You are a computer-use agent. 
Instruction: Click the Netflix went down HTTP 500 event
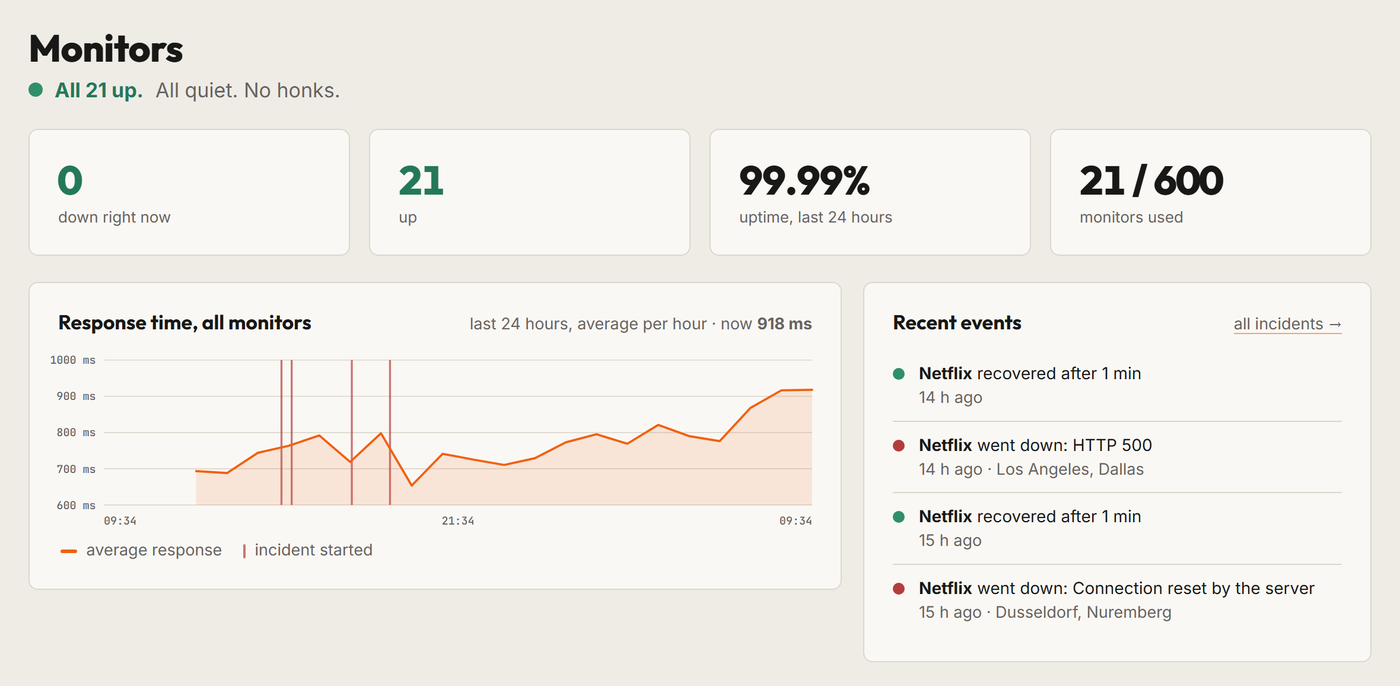pos(1117,457)
